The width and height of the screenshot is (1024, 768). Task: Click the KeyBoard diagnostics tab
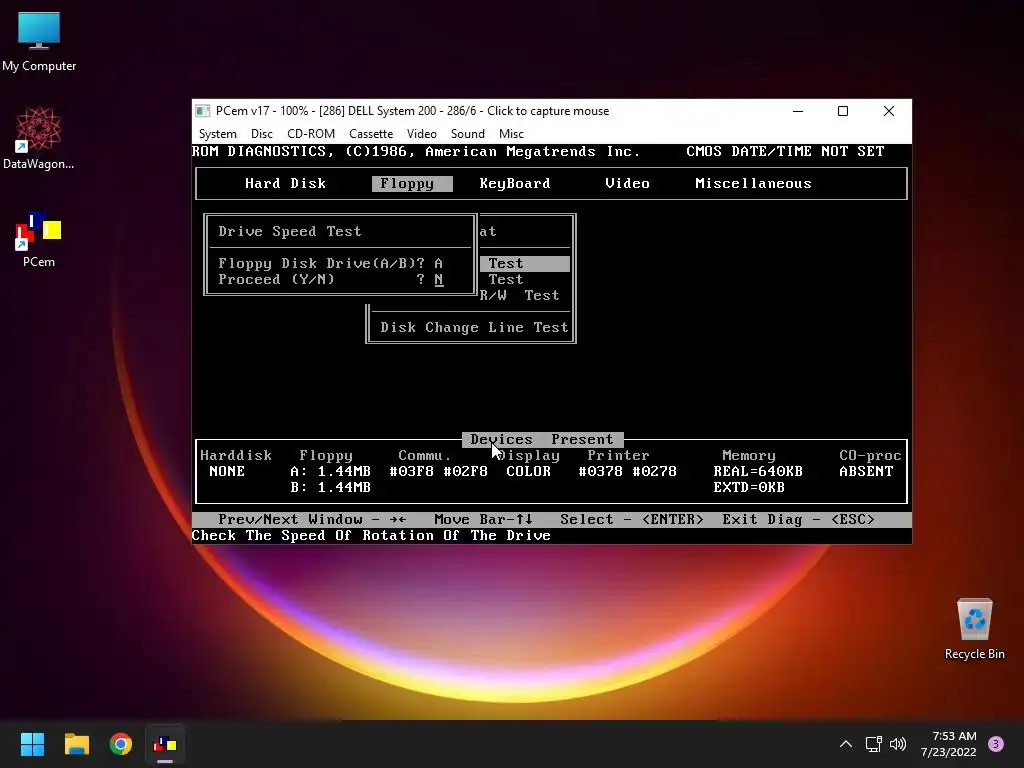click(x=515, y=184)
